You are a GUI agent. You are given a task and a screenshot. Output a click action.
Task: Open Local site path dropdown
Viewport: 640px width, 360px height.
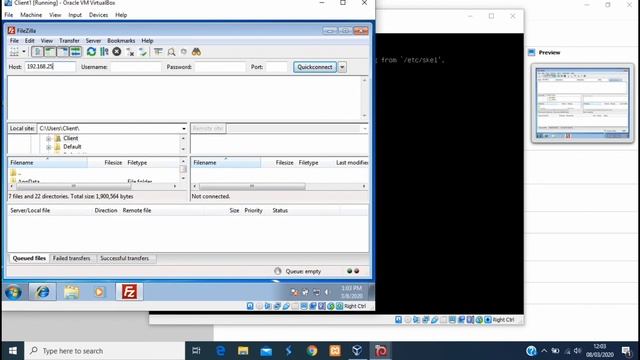coord(184,129)
